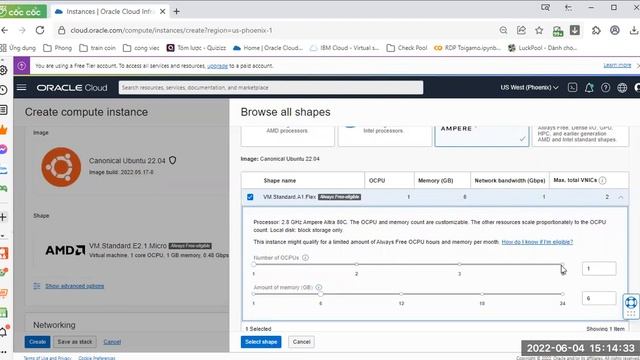640x360 pixels.
Task: Open the help question mark icon
Action: pos(605,87)
